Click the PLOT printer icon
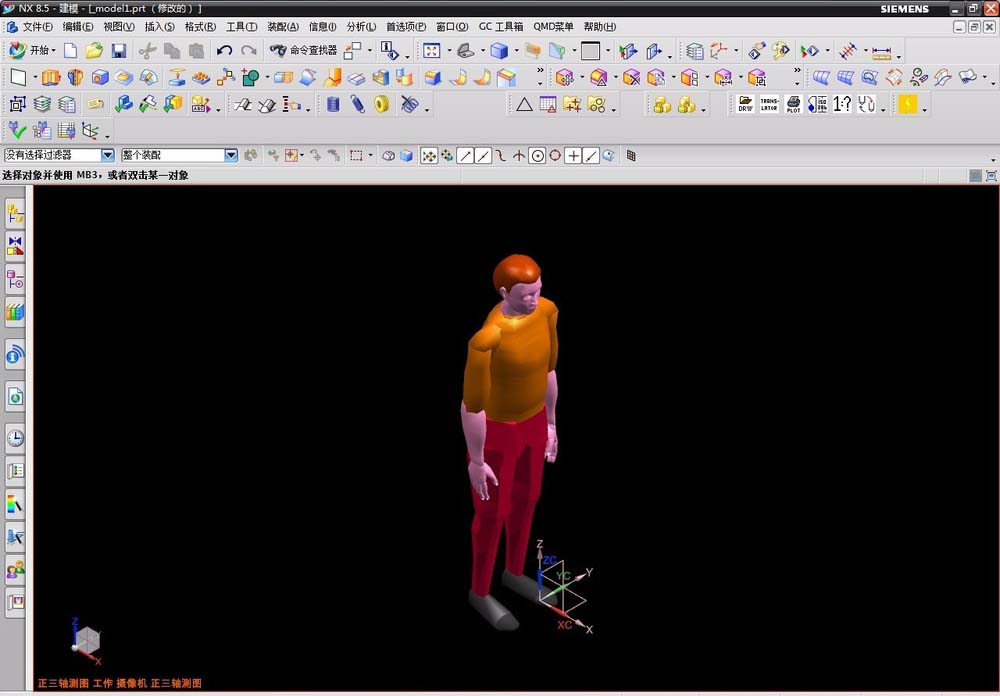 pyautogui.click(x=793, y=104)
